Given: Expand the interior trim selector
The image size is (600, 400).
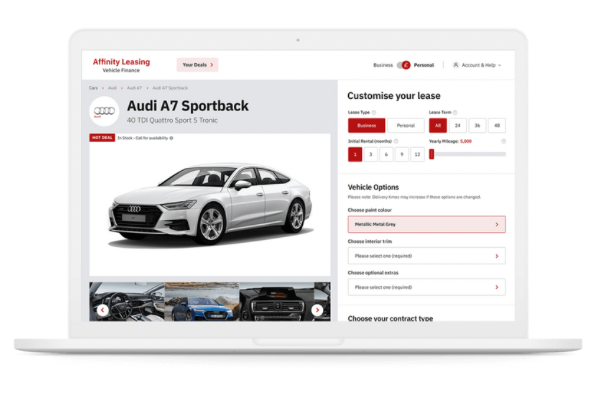Looking at the screenshot, I should coord(426,256).
